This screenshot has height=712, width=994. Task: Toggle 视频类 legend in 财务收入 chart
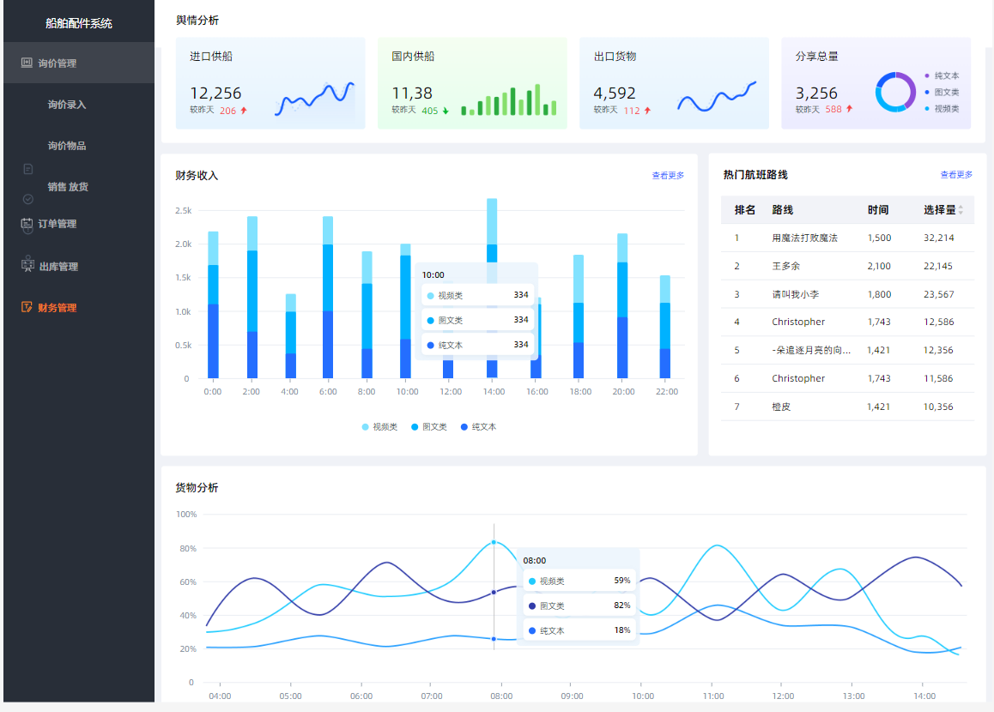tap(379, 427)
